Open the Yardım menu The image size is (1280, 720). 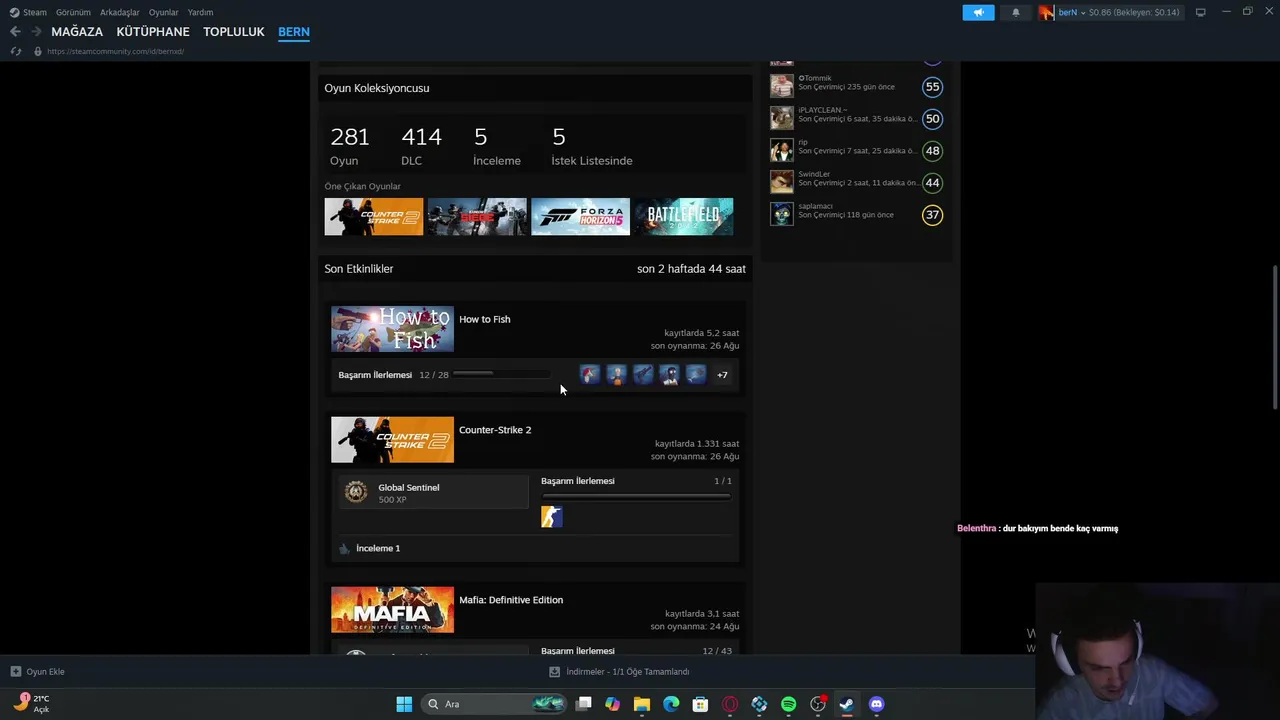[x=200, y=12]
